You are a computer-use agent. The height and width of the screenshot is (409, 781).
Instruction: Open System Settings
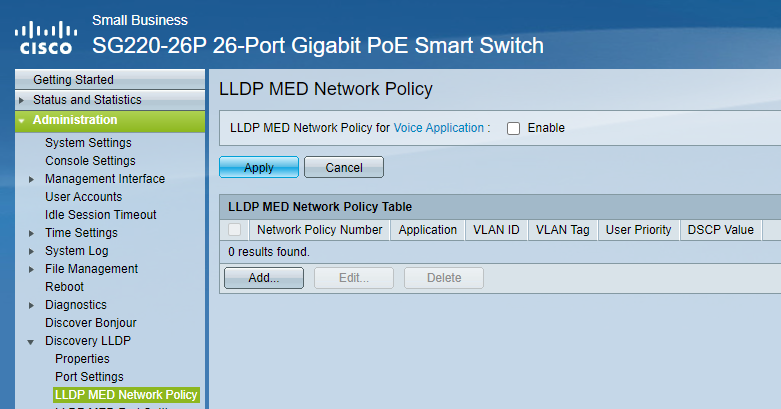pyautogui.click(x=88, y=142)
